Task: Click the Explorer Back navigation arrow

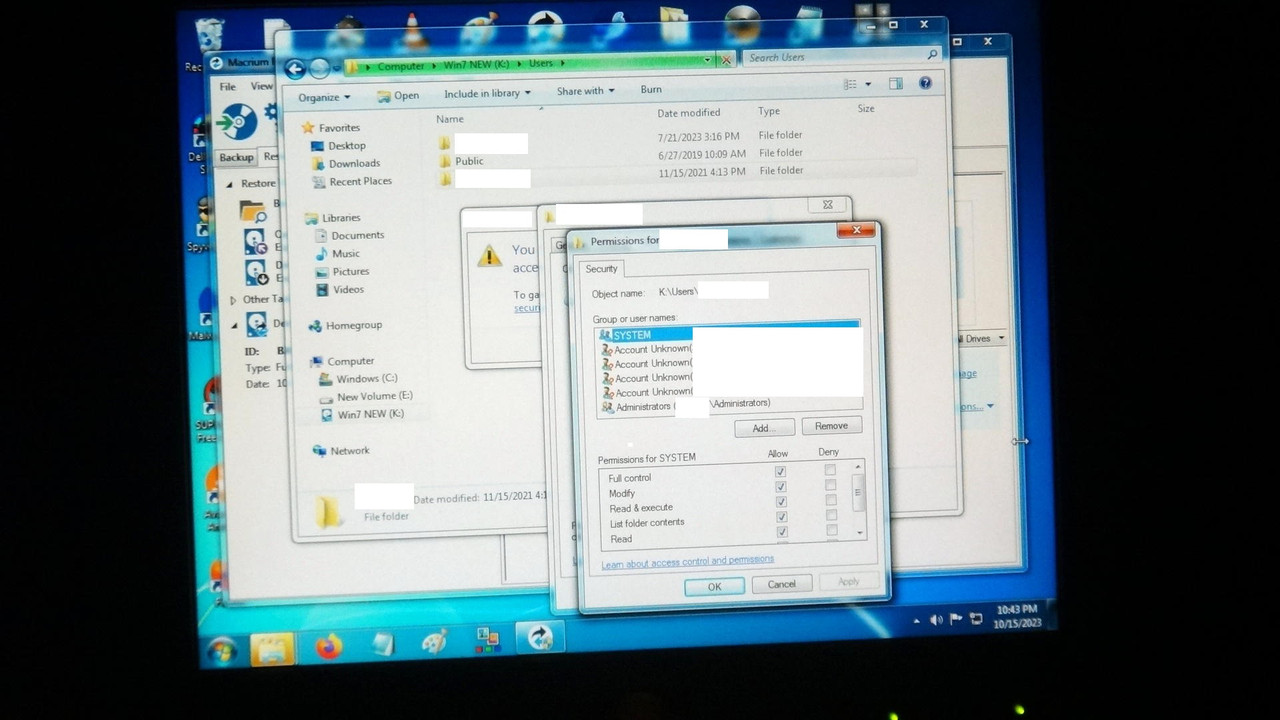Action: tap(295, 68)
